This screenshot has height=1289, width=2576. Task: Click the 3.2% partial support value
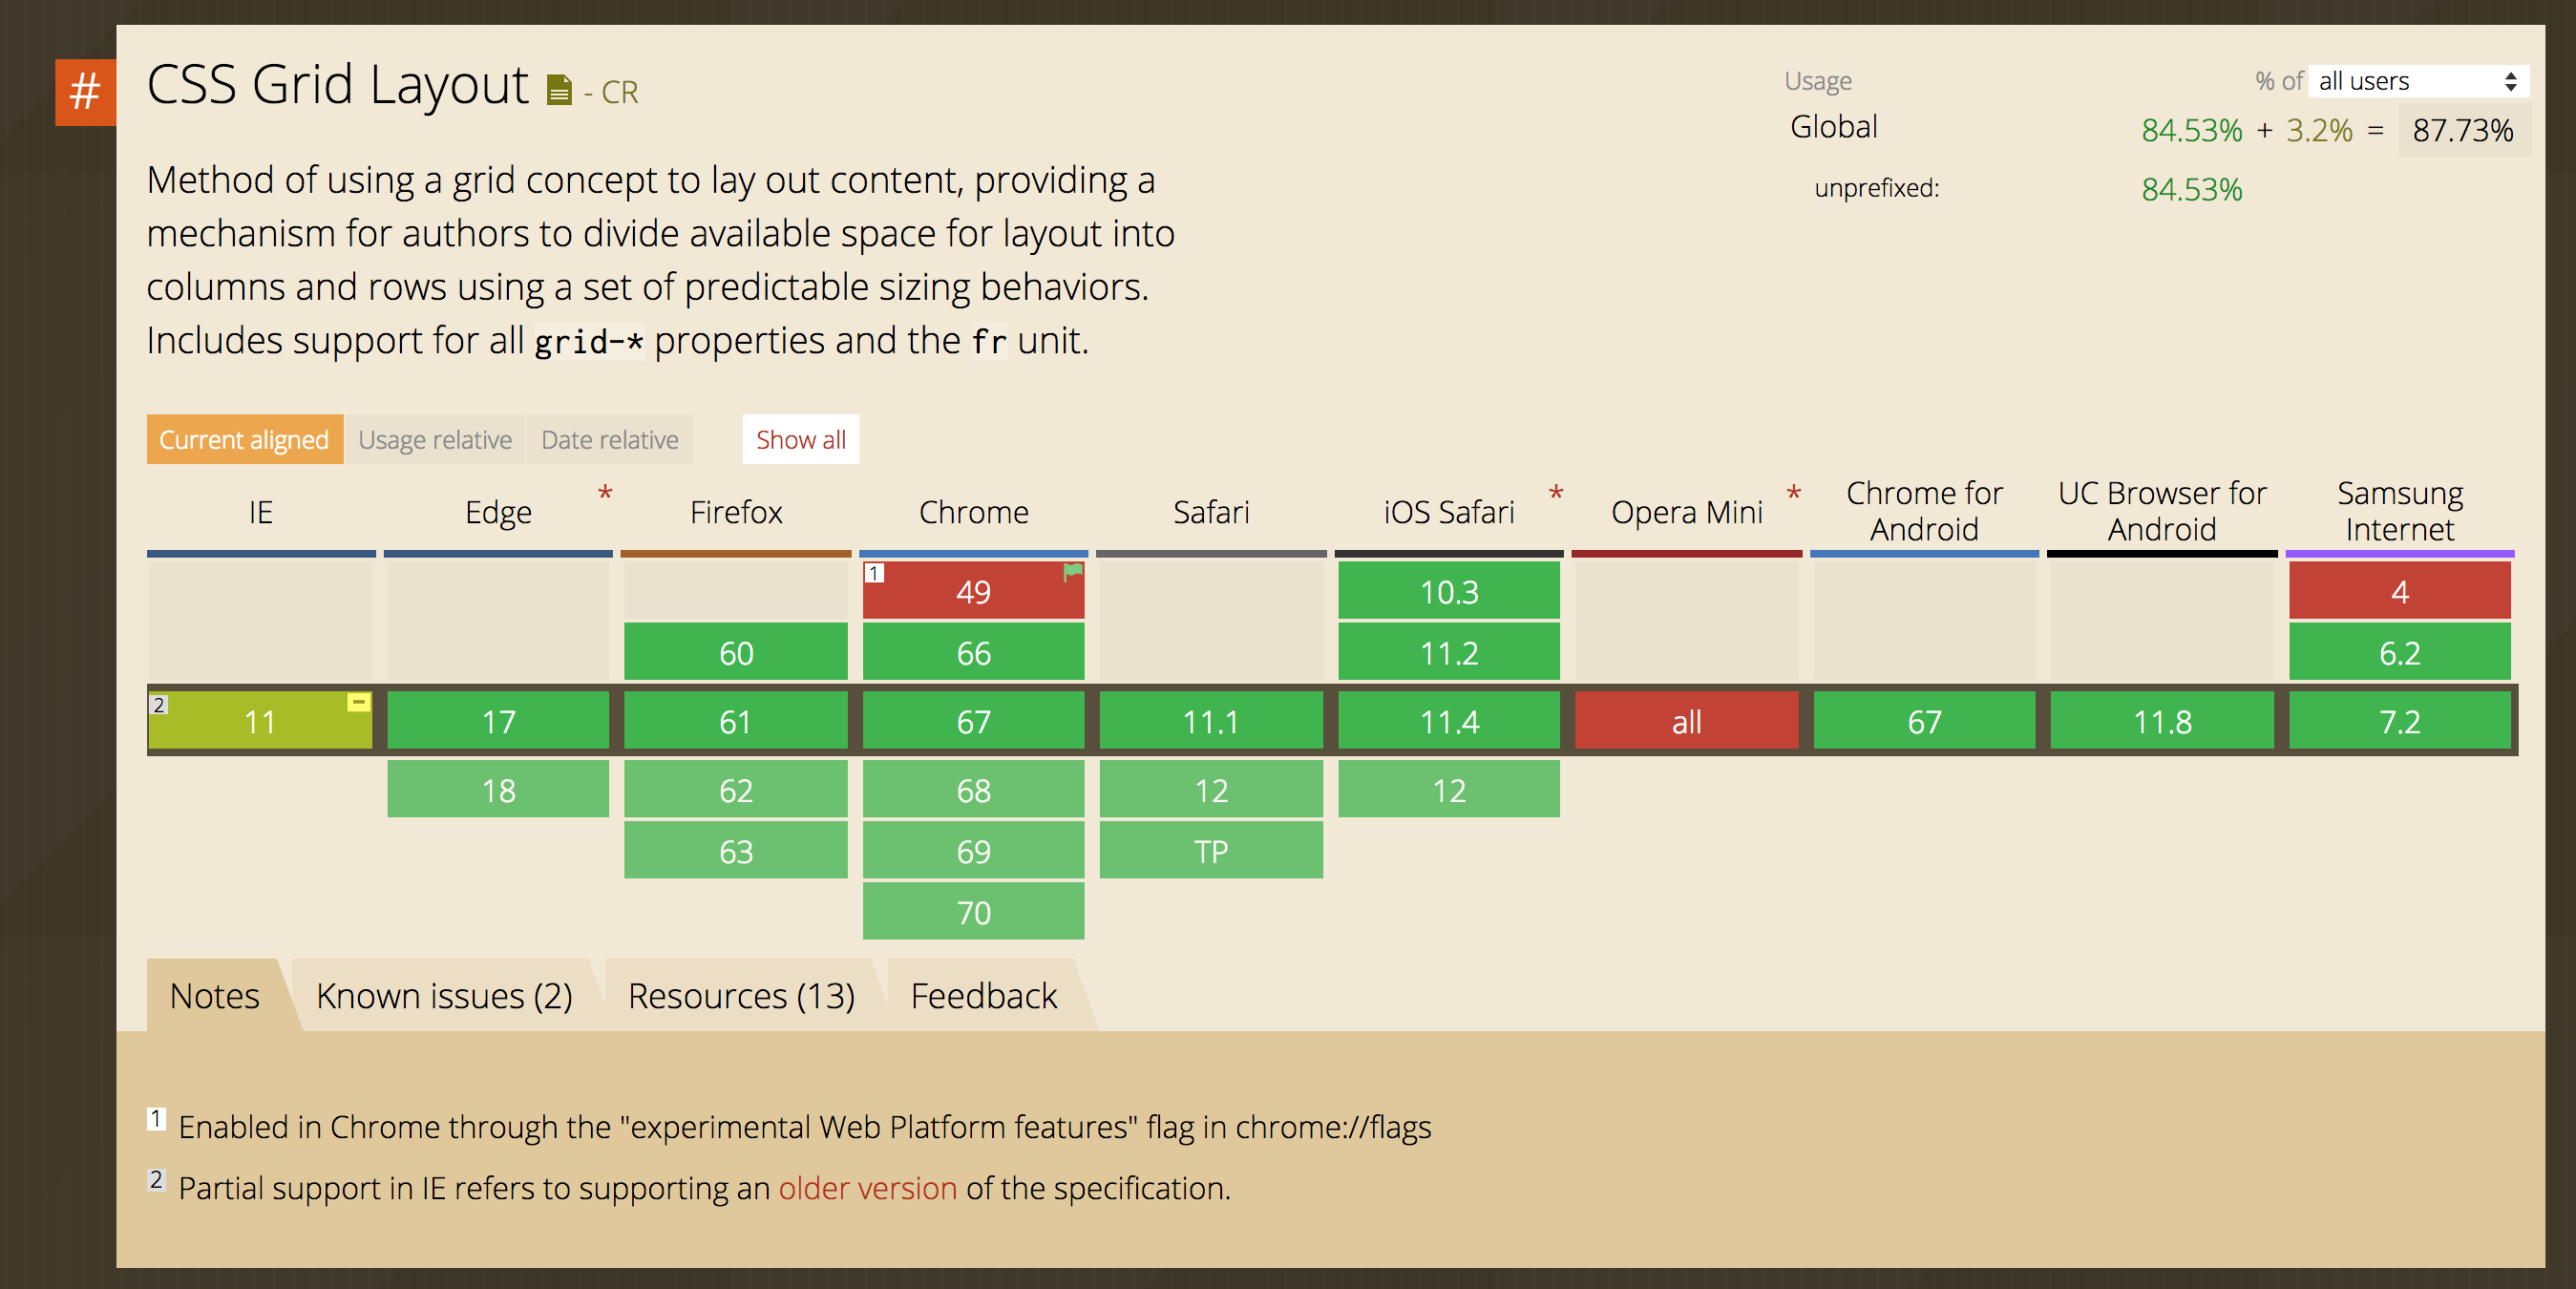point(2319,130)
